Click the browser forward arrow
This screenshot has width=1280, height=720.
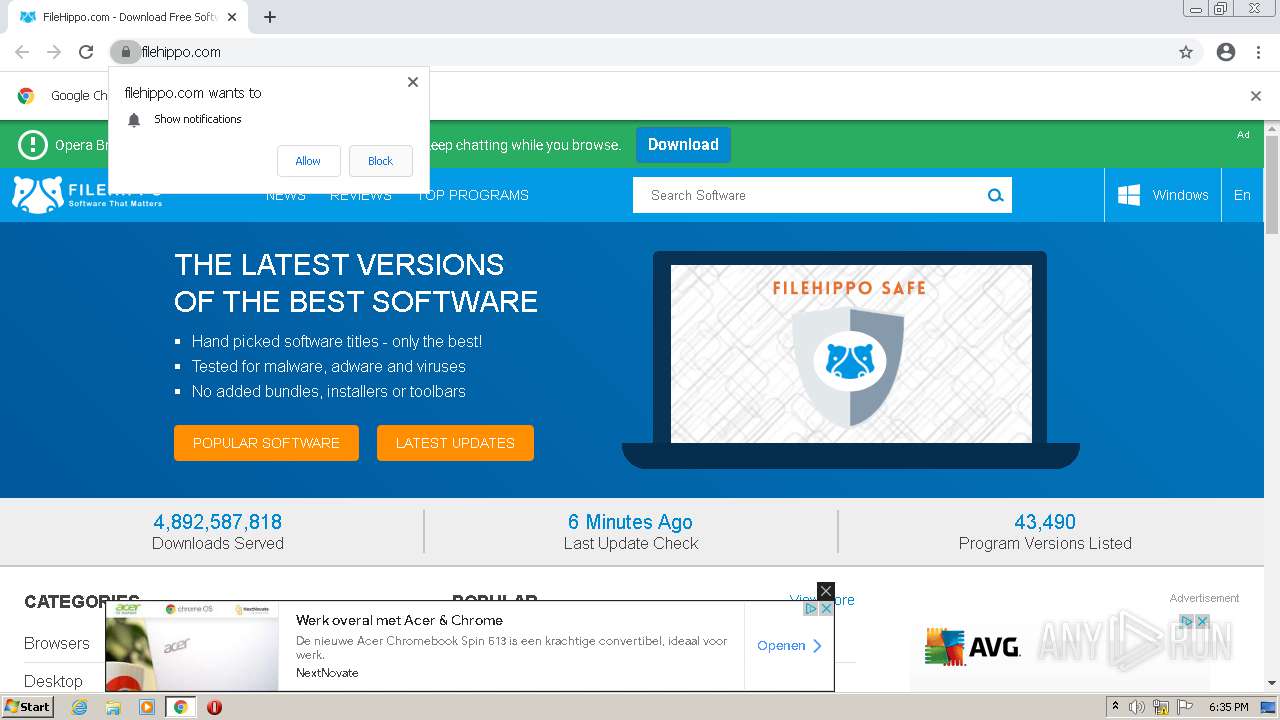point(54,52)
